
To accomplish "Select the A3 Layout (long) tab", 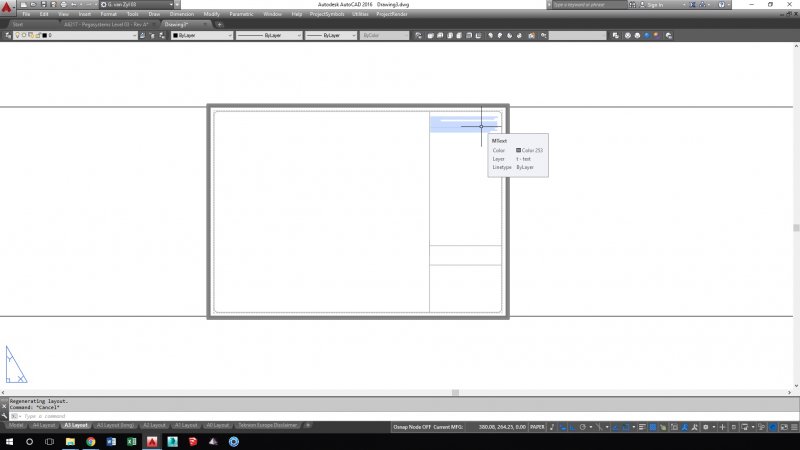I will tap(113, 425).
